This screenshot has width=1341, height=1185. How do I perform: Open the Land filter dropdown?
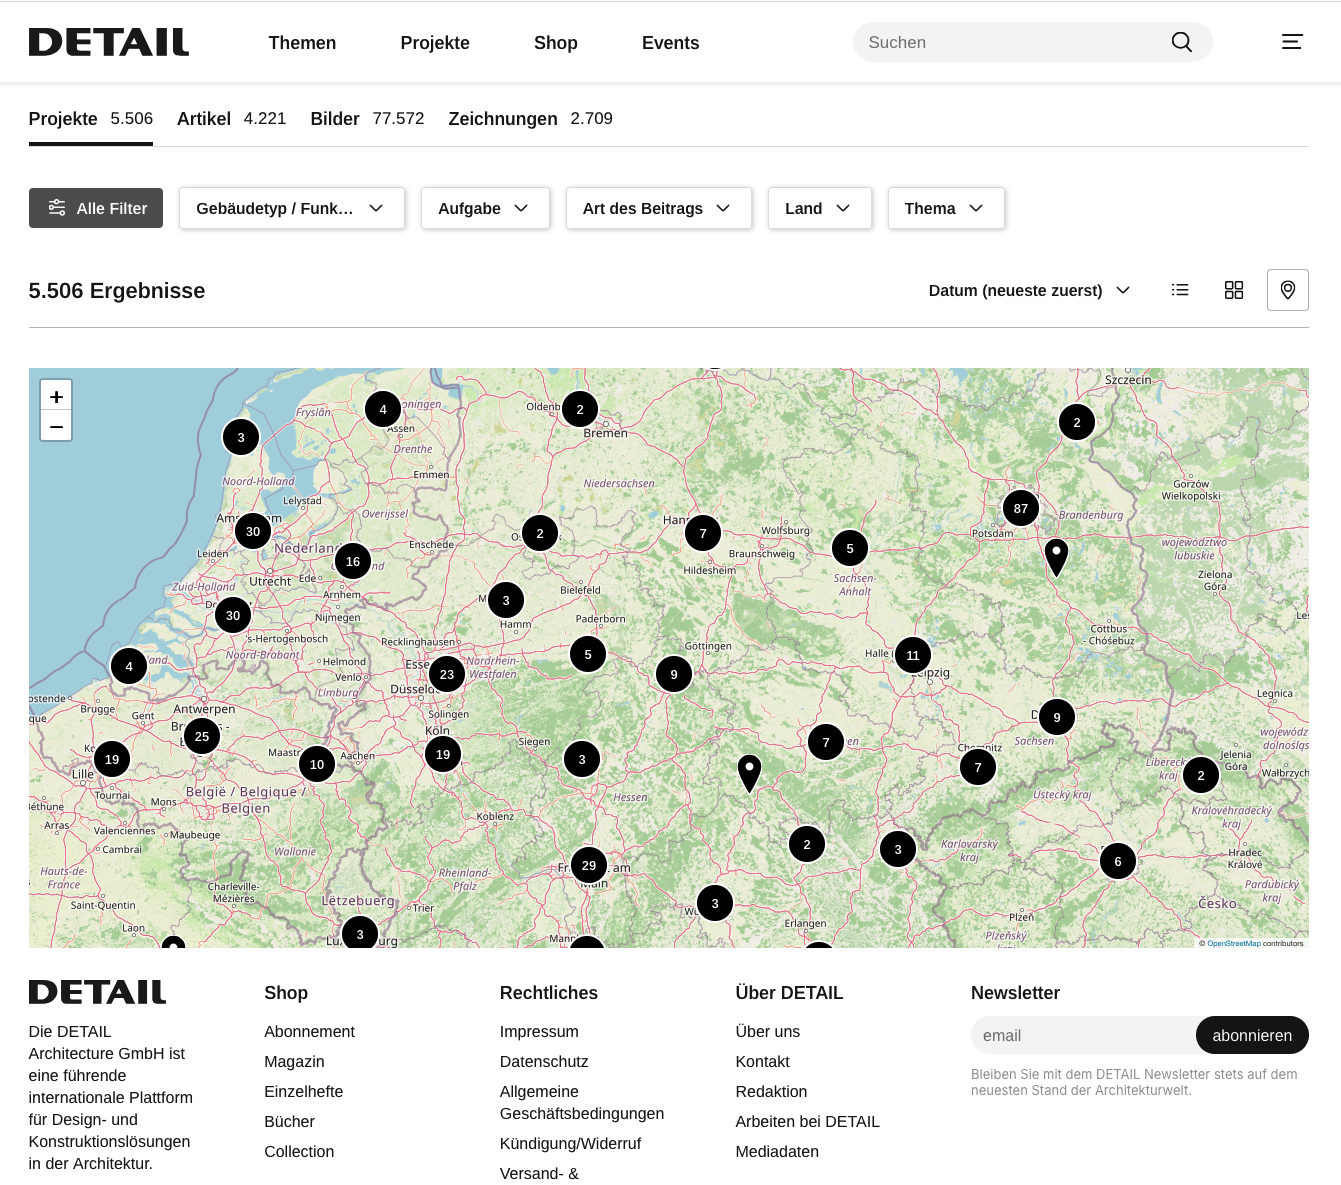tap(820, 208)
